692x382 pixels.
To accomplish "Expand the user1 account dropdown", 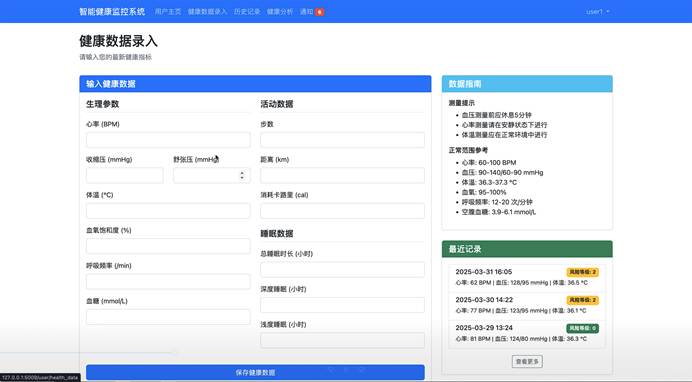I will click(598, 12).
